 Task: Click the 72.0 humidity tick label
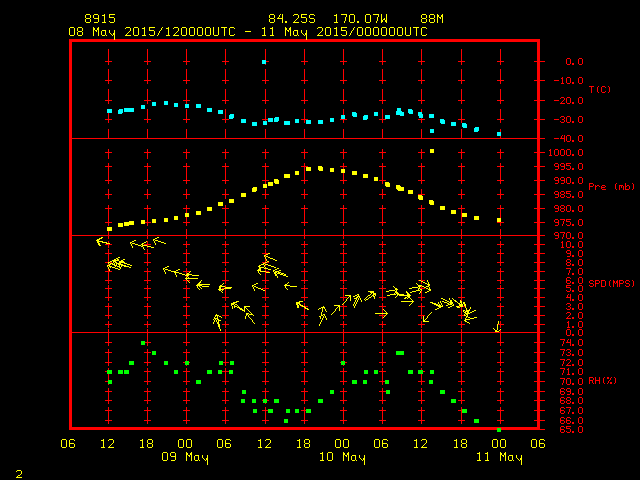571,362
